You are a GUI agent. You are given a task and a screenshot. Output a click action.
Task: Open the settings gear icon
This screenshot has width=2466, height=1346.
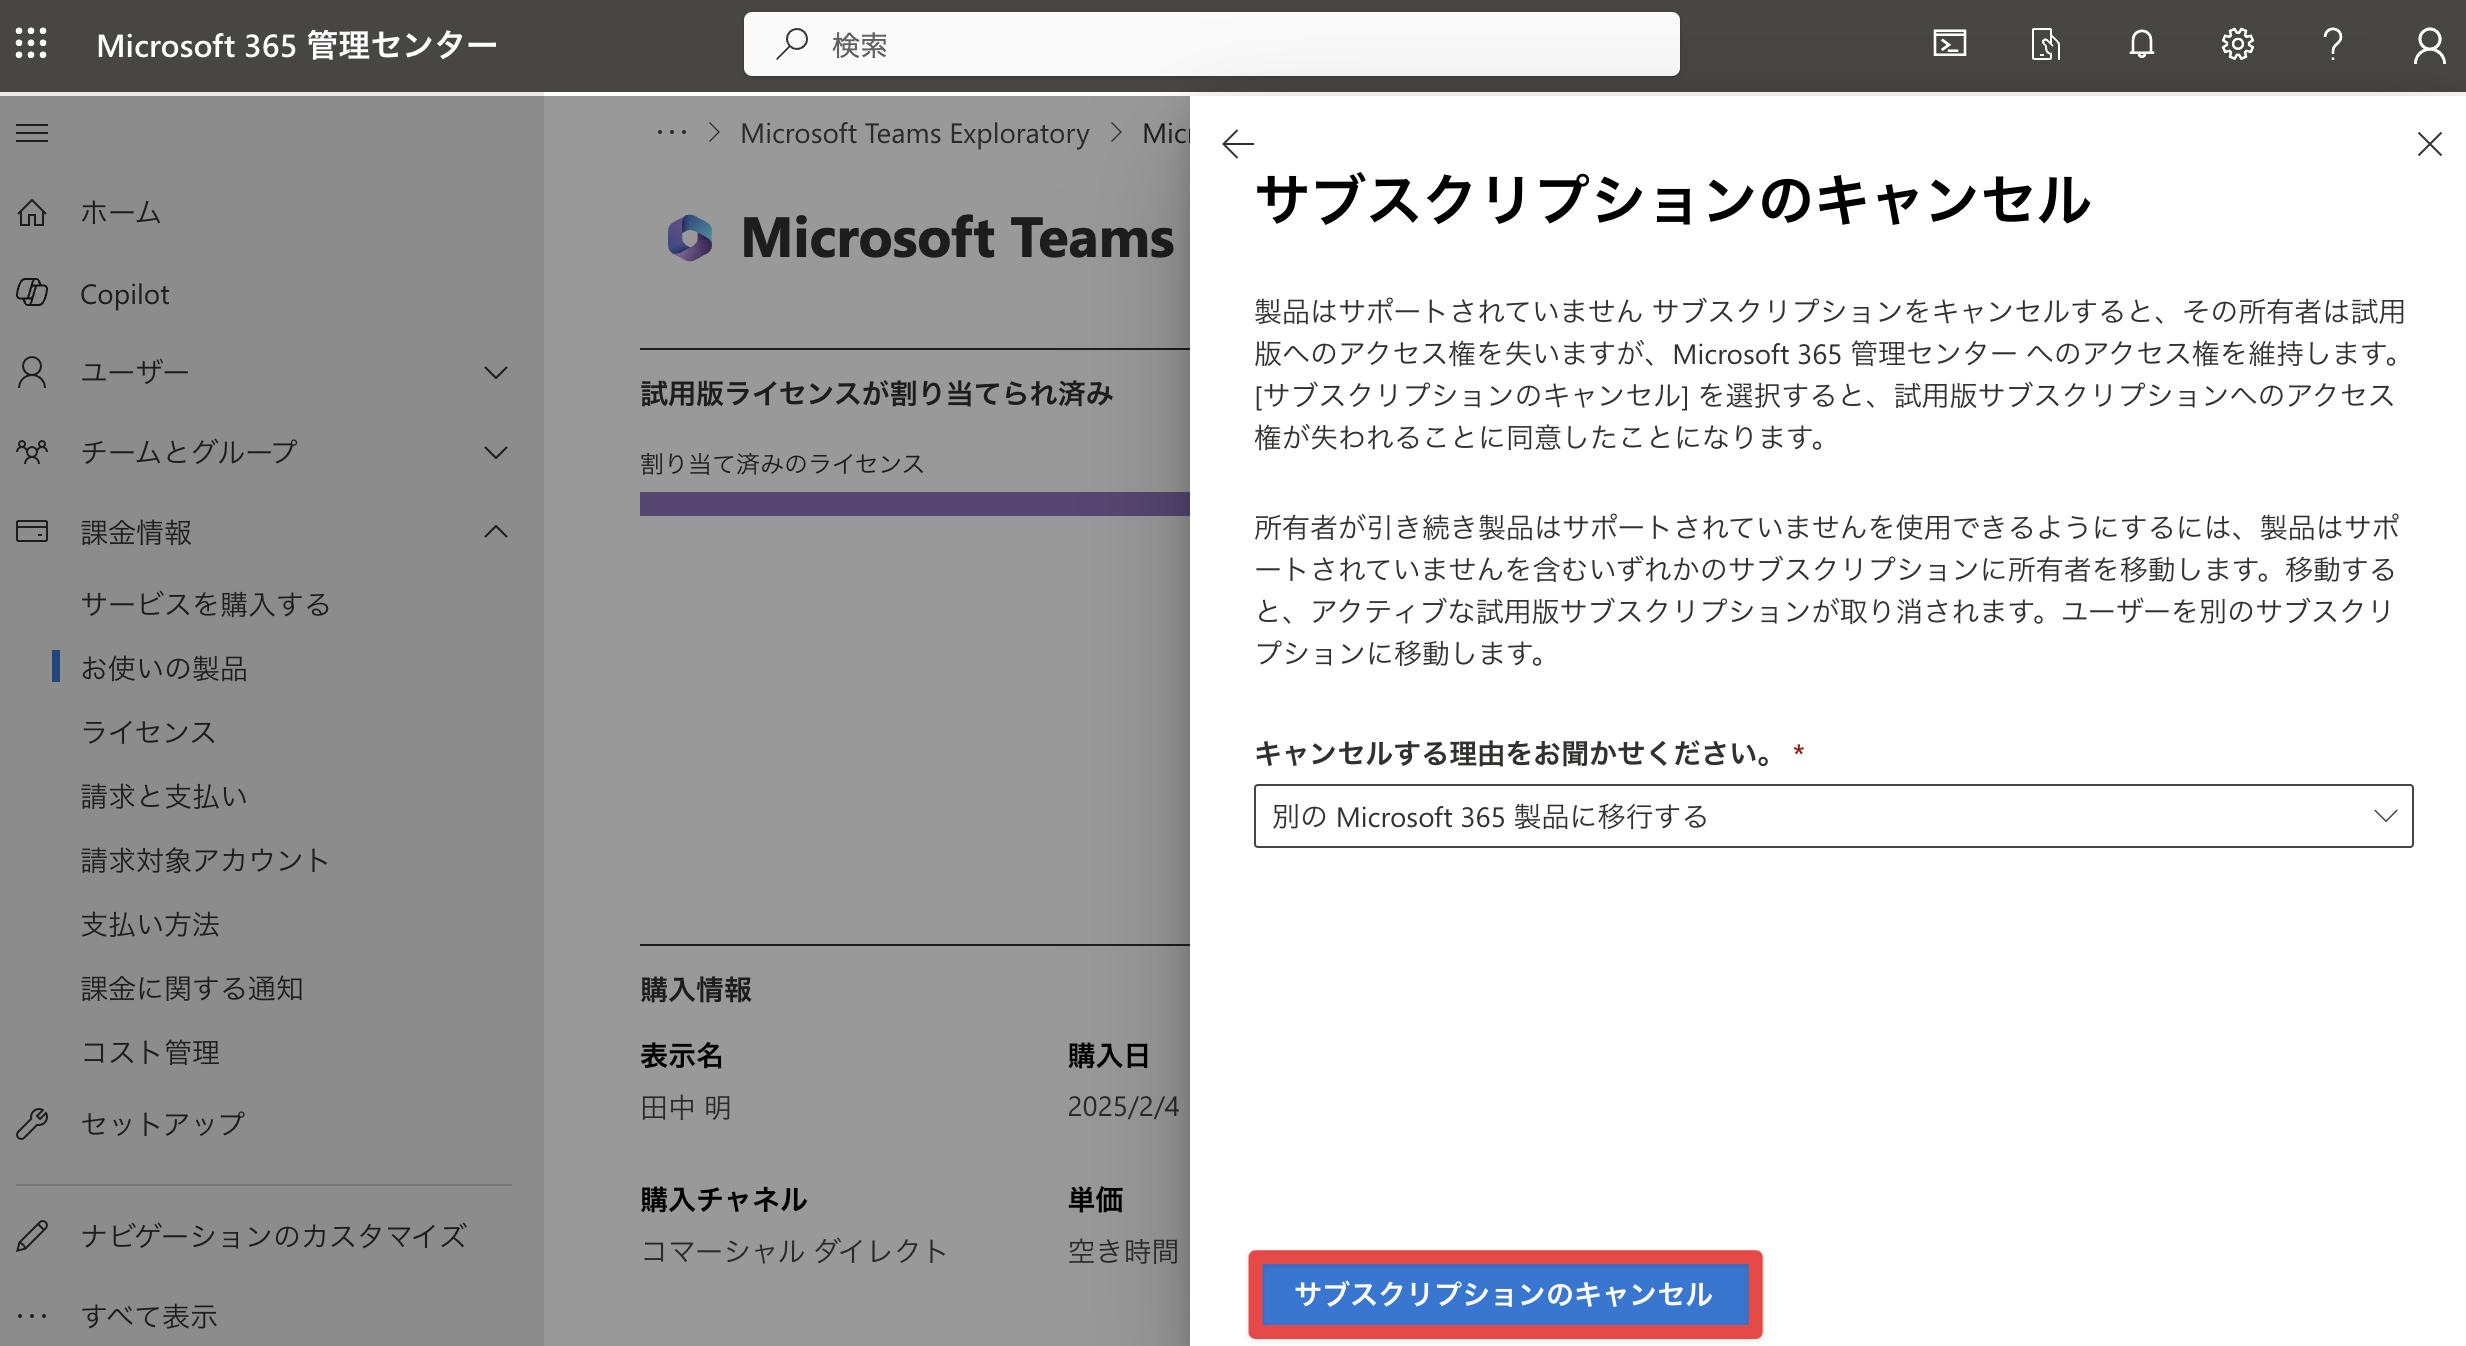(x=2237, y=44)
